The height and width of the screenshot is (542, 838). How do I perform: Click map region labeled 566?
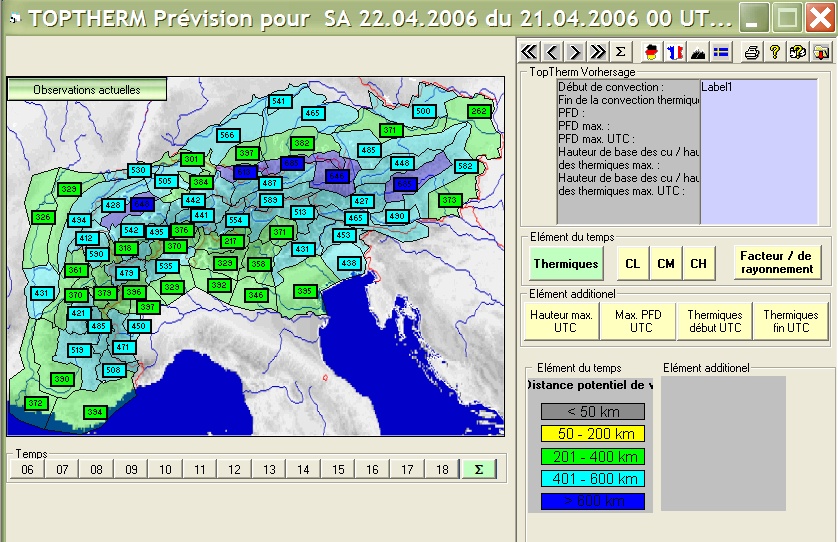[x=228, y=135]
